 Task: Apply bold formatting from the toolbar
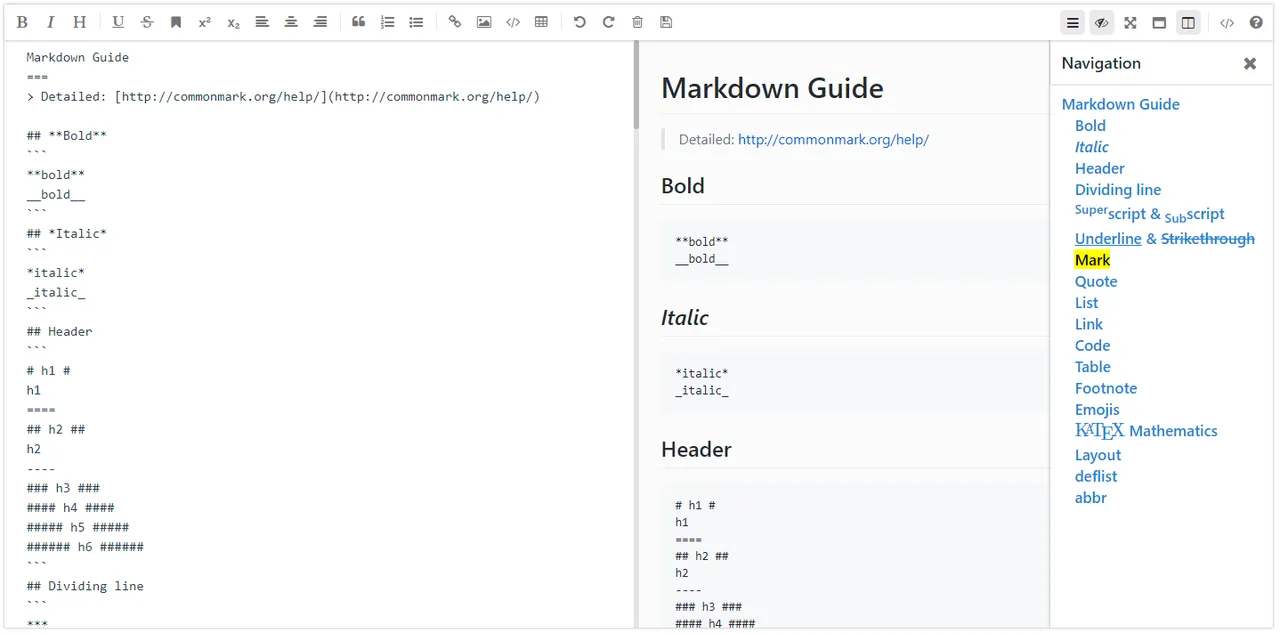22,22
